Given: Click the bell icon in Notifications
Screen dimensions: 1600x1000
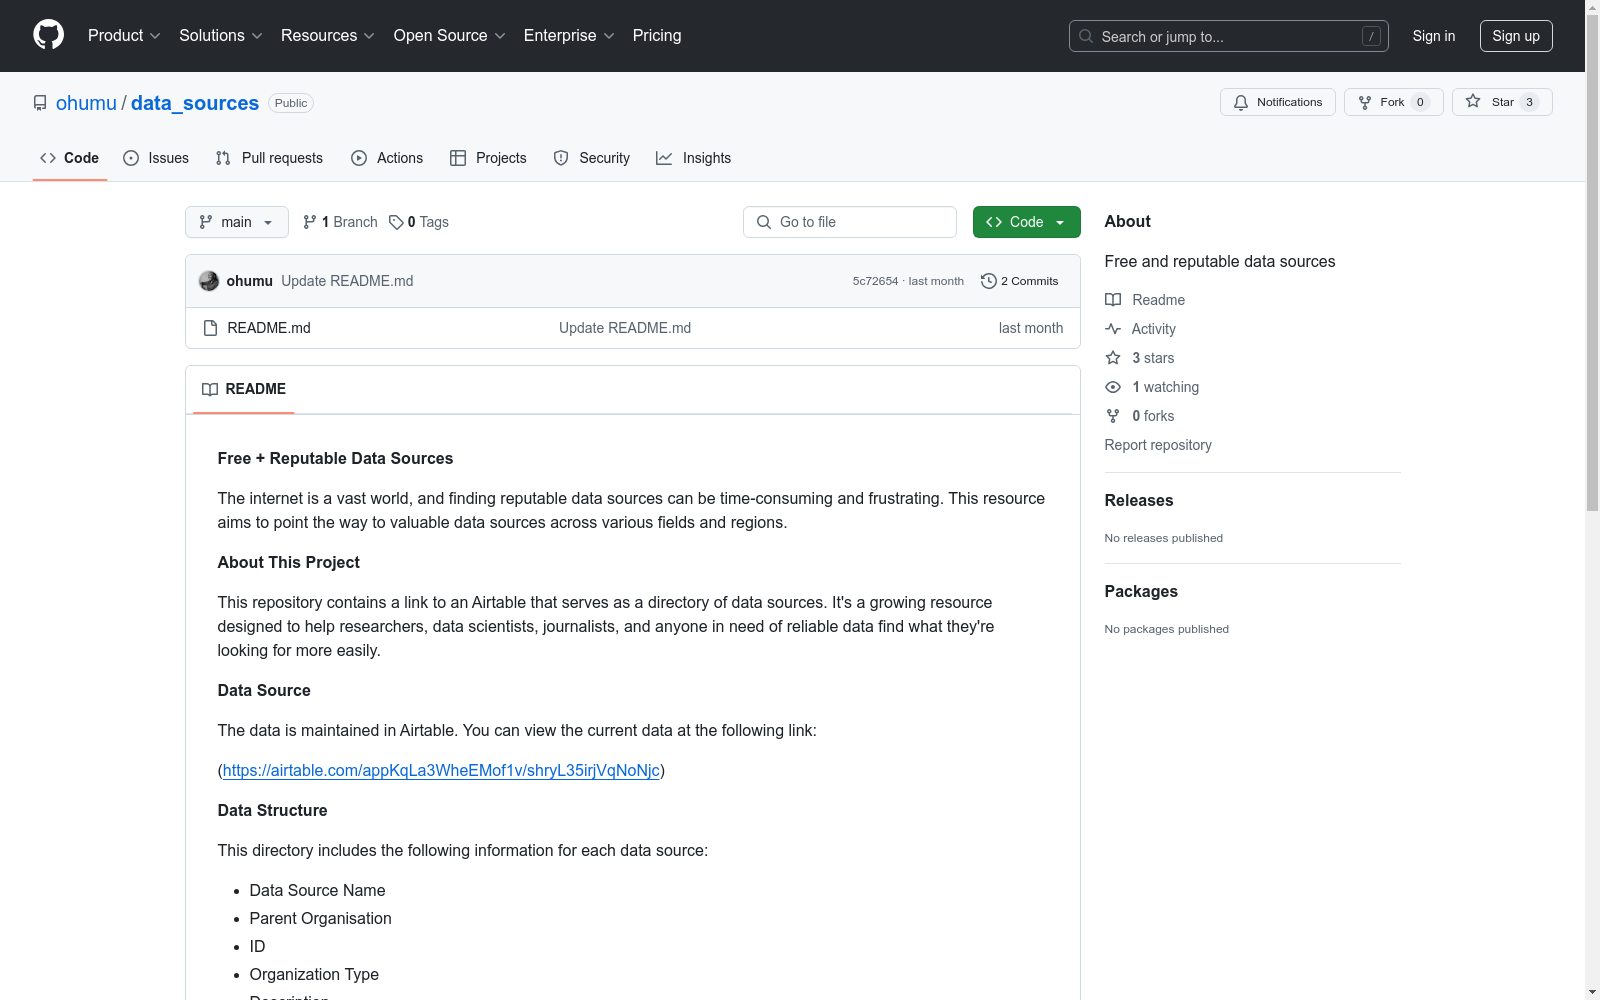Looking at the screenshot, I should tap(1241, 102).
